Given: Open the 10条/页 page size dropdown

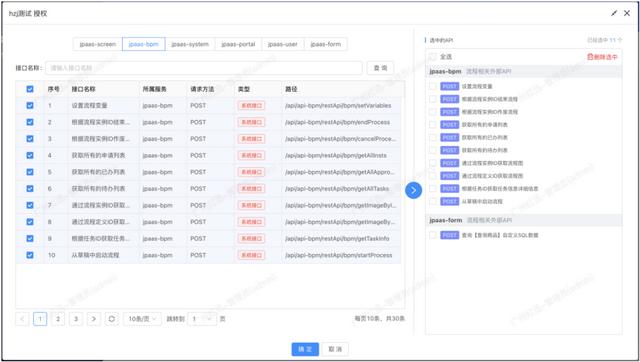Looking at the screenshot, I should (142, 319).
